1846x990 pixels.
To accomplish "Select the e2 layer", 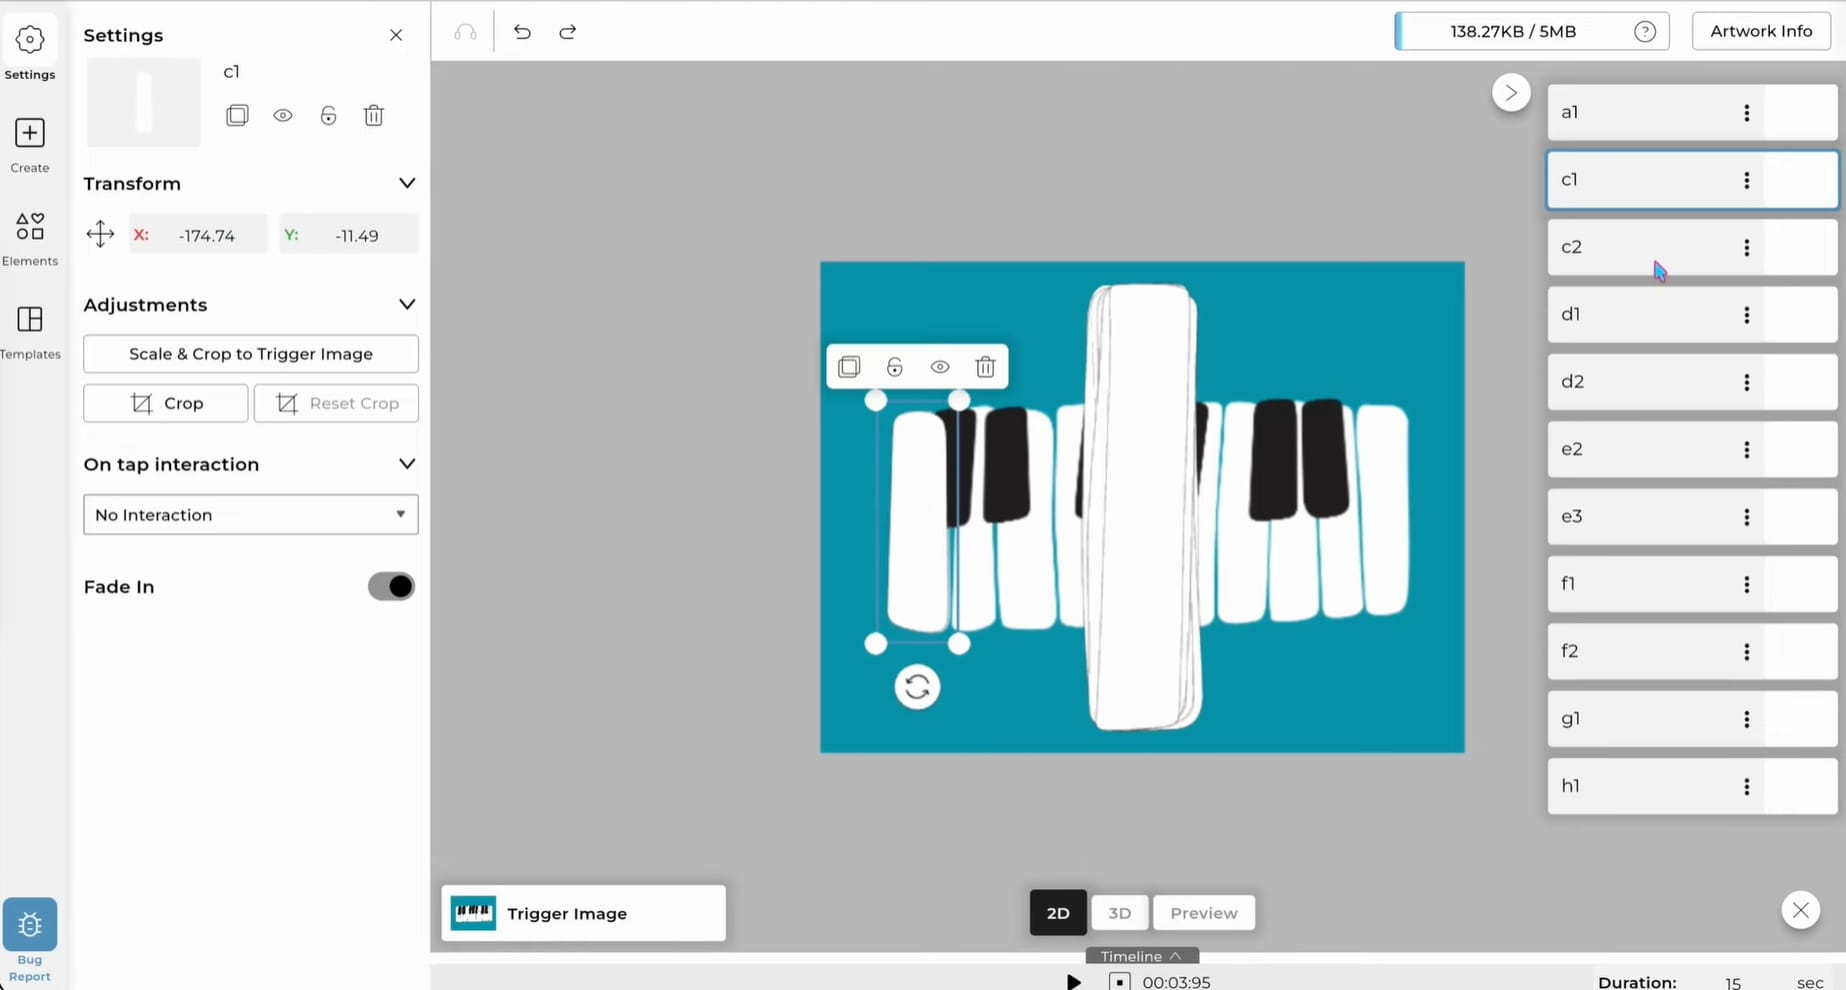I will (1692, 449).
